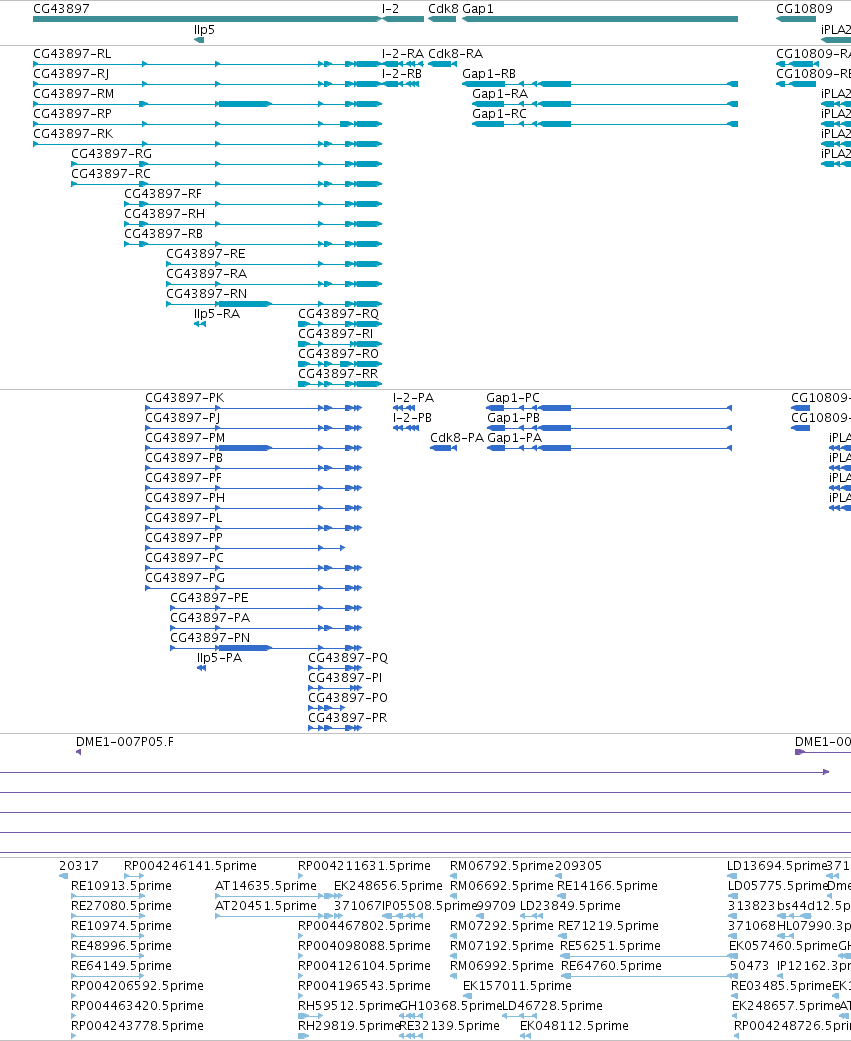This screenshot has width=851, height=1041.
Task: Click the Gap1-RB transcript
Action: tap(599, 84)
